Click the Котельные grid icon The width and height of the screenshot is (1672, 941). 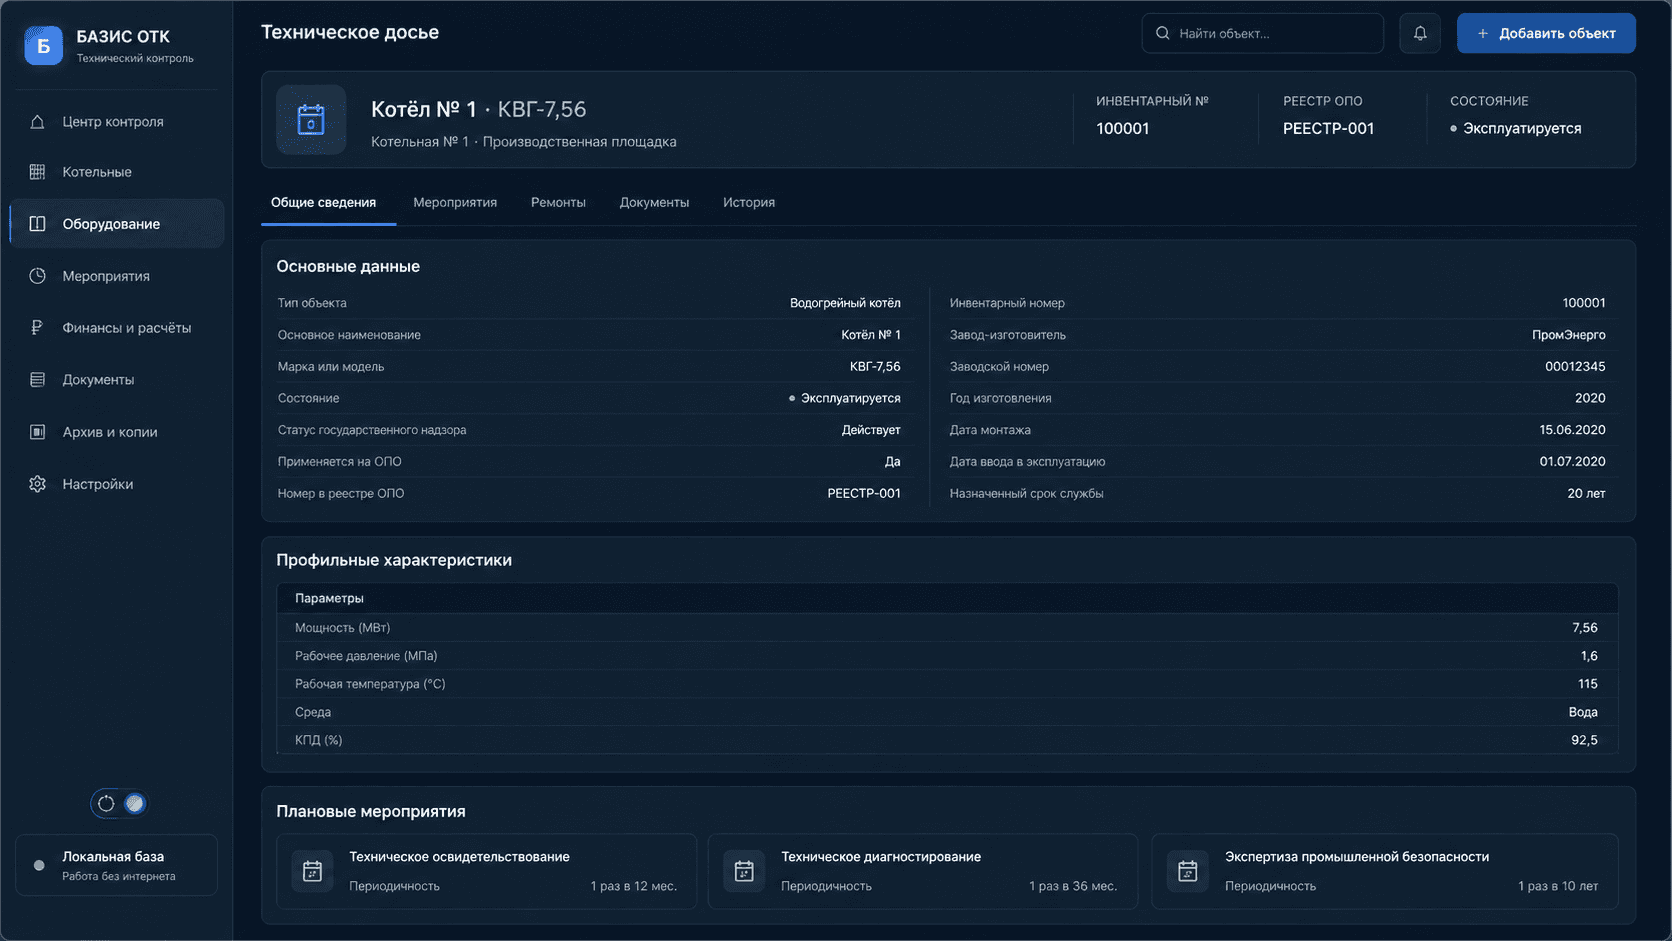(x=37, y=172)
